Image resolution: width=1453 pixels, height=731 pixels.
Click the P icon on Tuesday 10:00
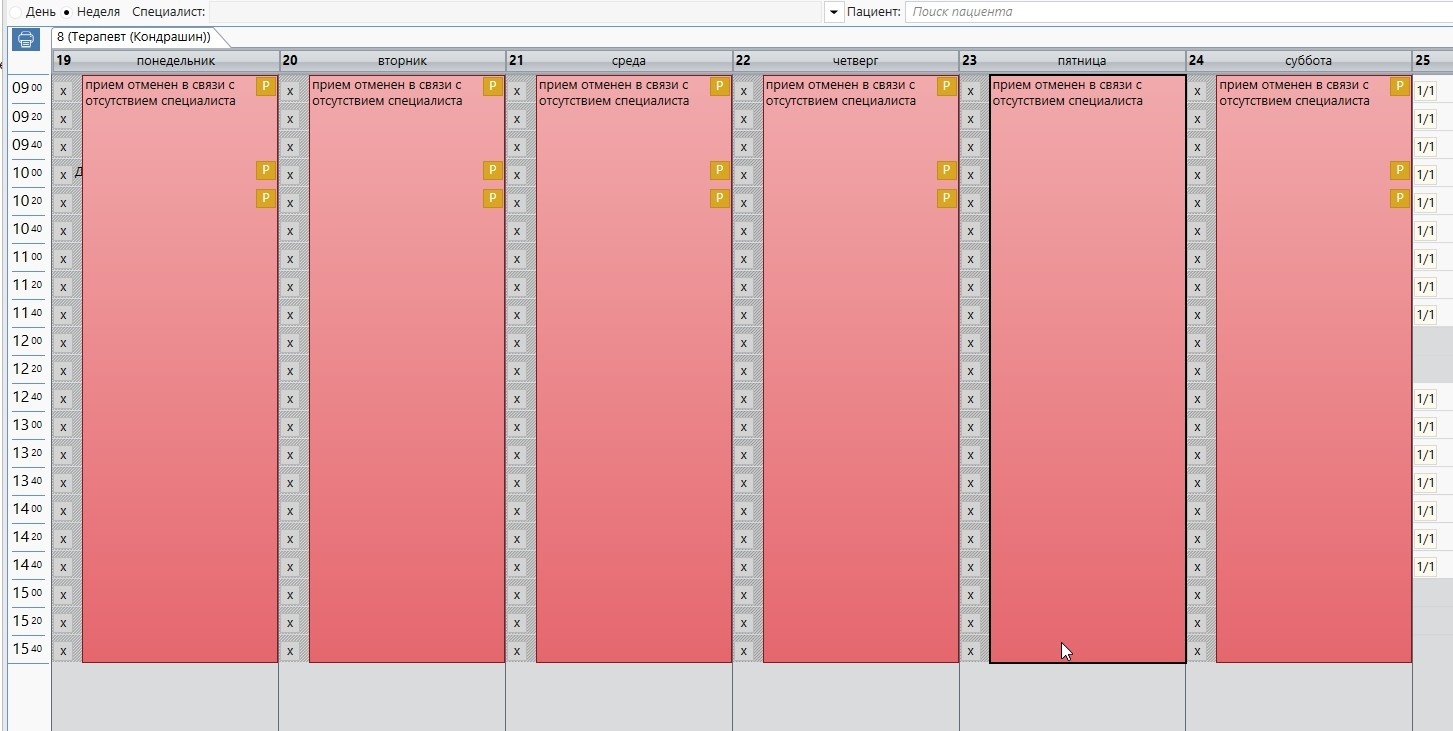pos(493,170)
